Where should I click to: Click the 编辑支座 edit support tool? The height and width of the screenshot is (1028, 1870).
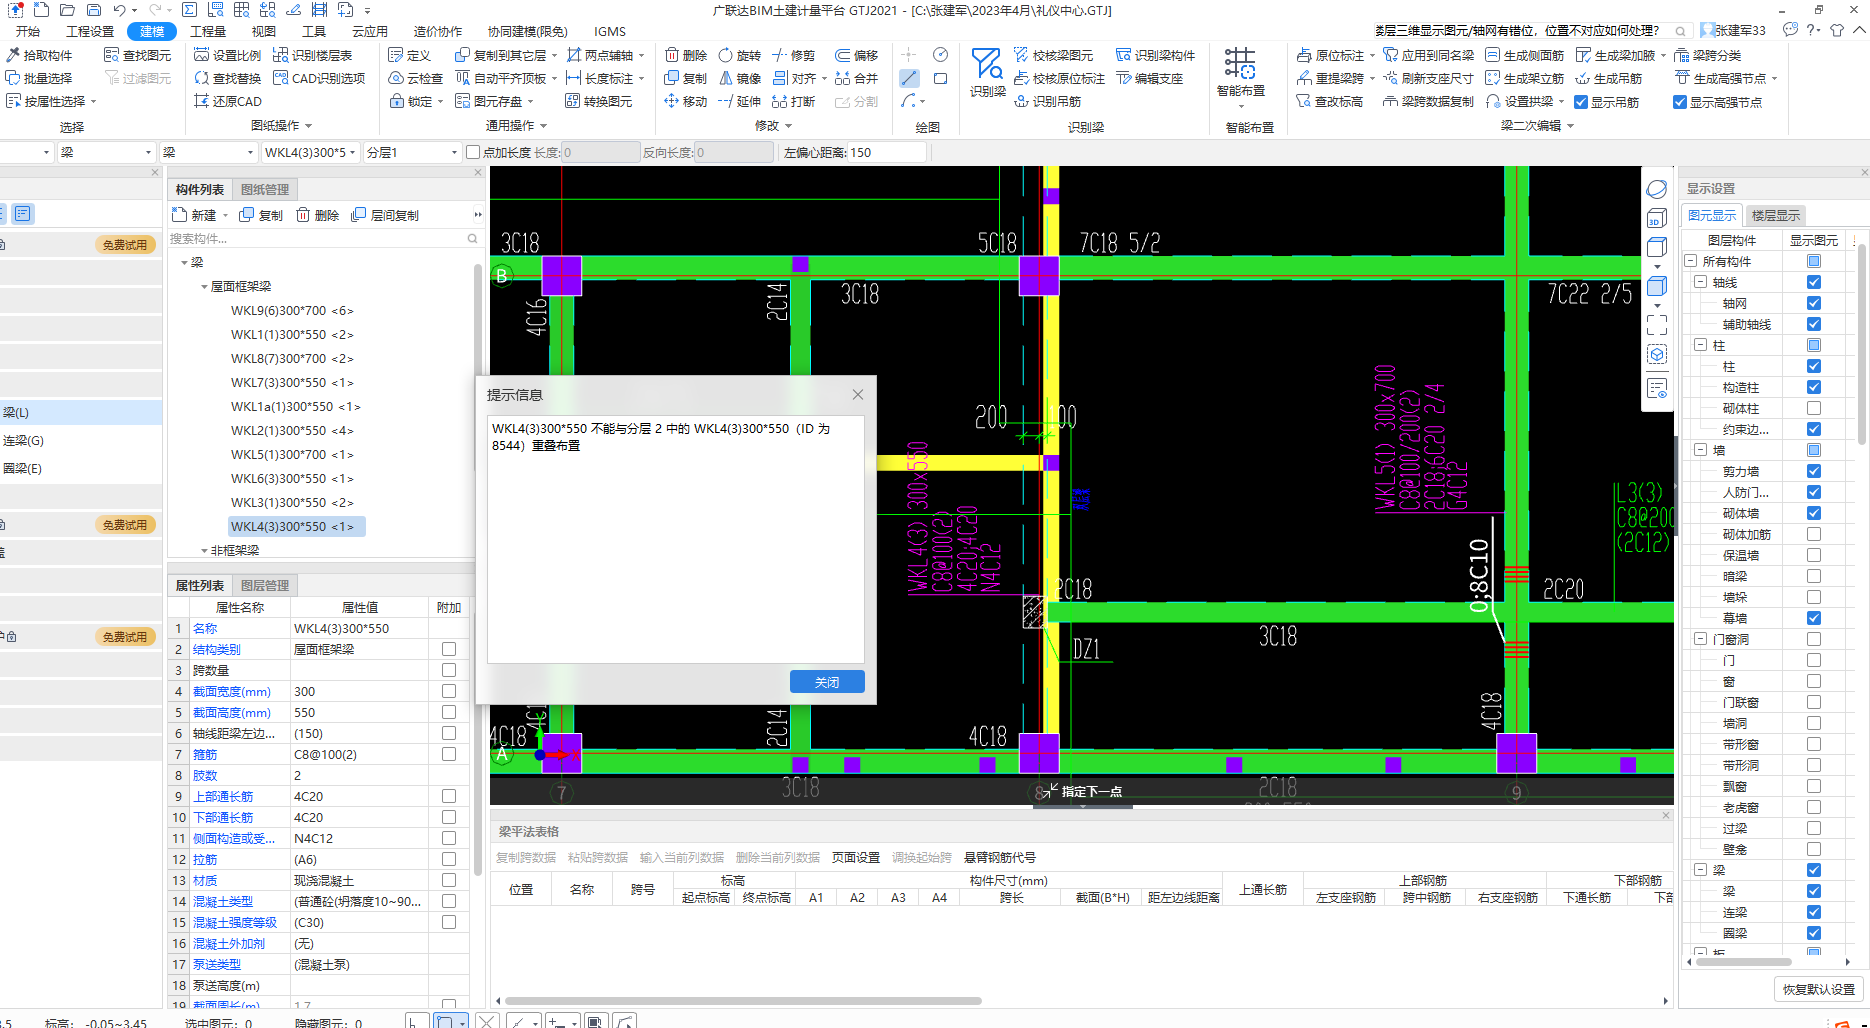(x=1150, y=78)
